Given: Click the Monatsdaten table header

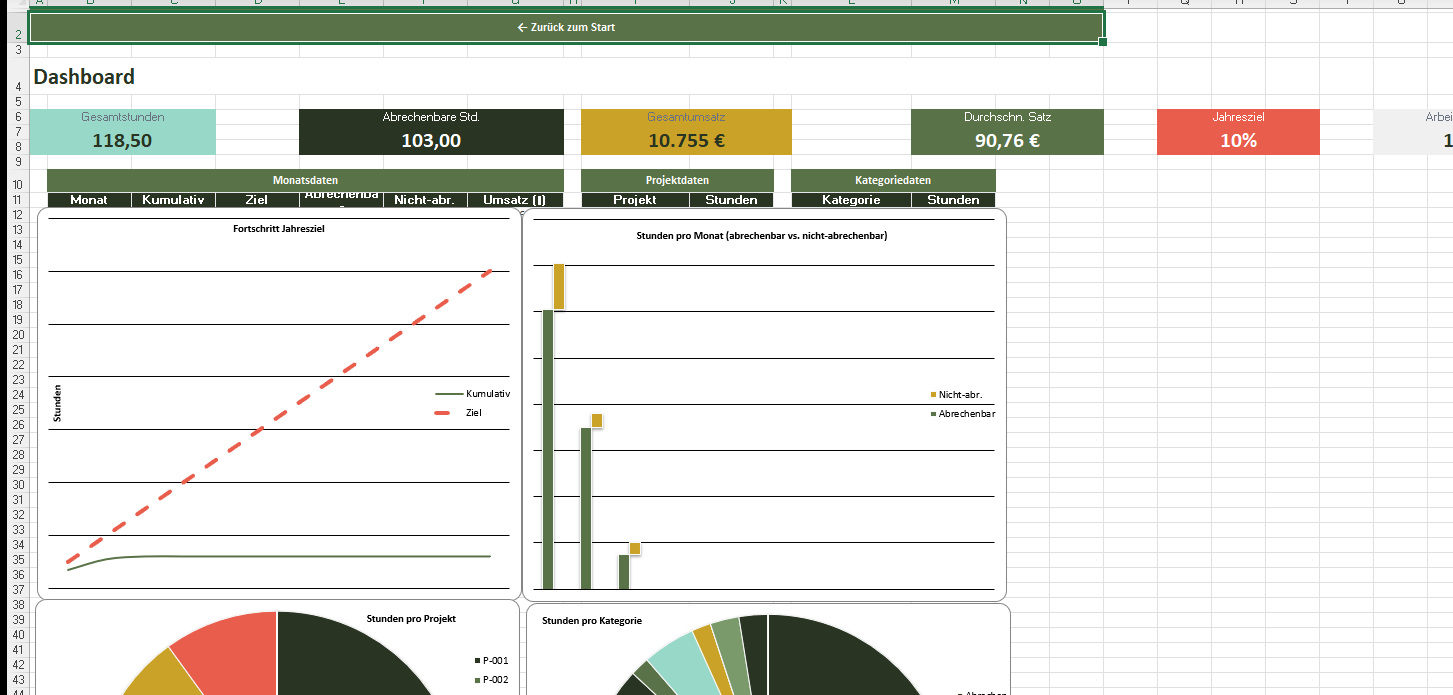Looking at the screenshot, I should (x=305, y=180).
